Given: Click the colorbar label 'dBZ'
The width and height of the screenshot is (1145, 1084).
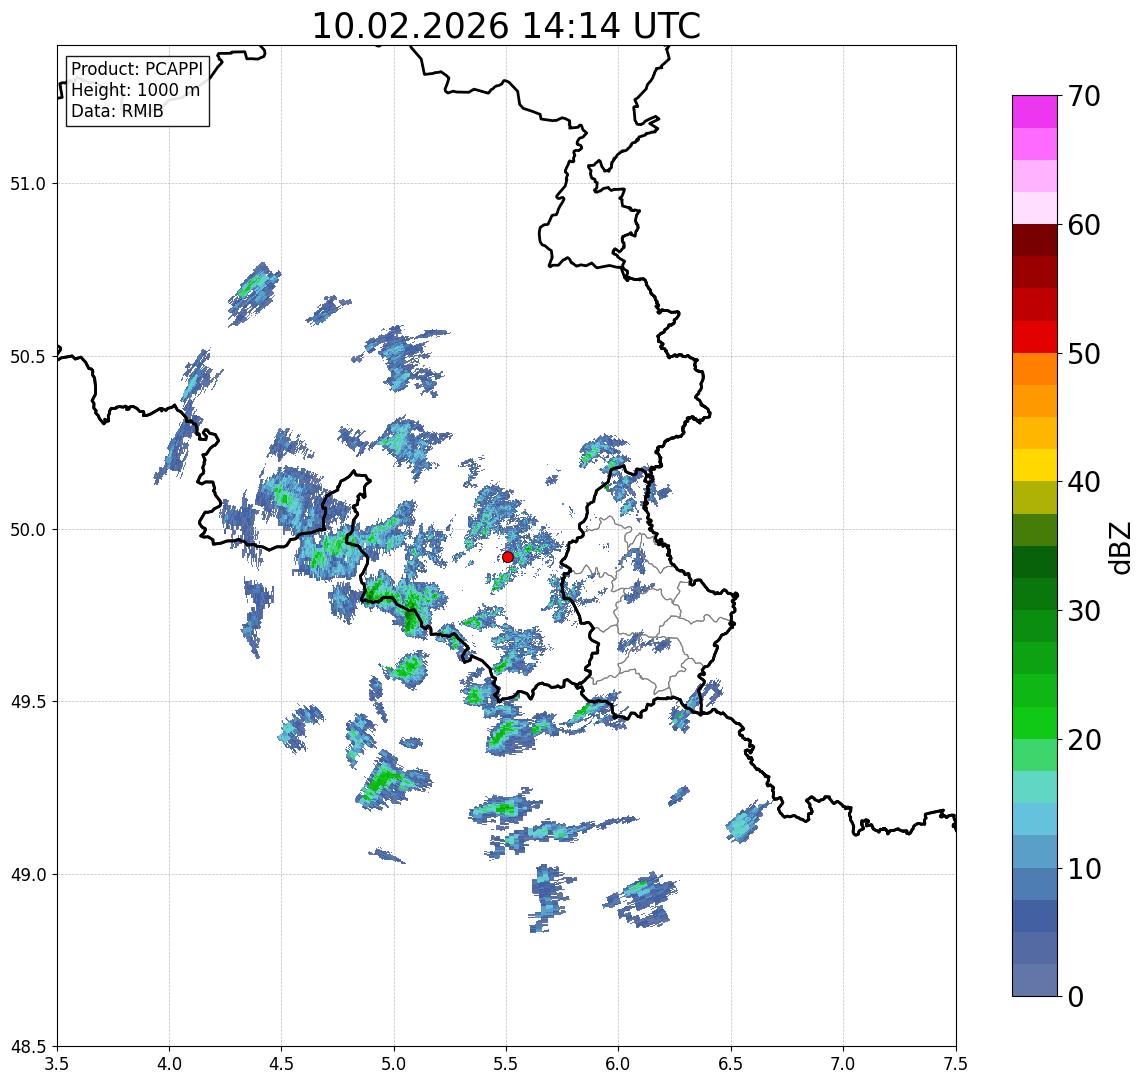Looking at the screenshot, I should click(x=1119, y=548).
